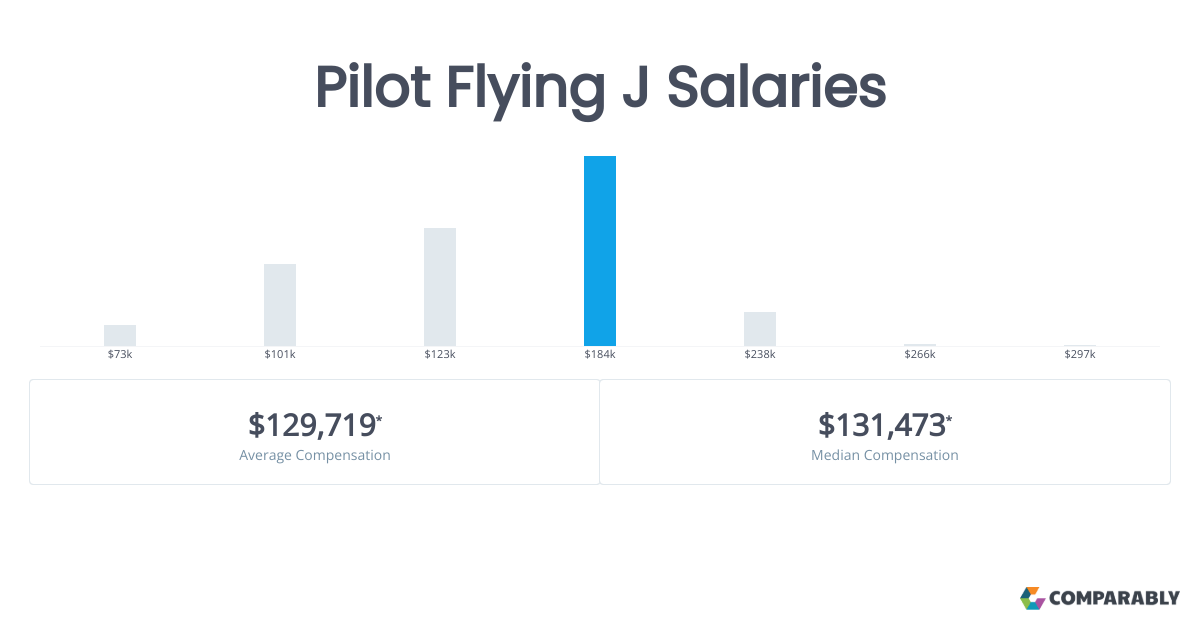Select the bar above $238k
Image resolution: width=1200 pixels, height=630 pixels.
click(760, 329)
